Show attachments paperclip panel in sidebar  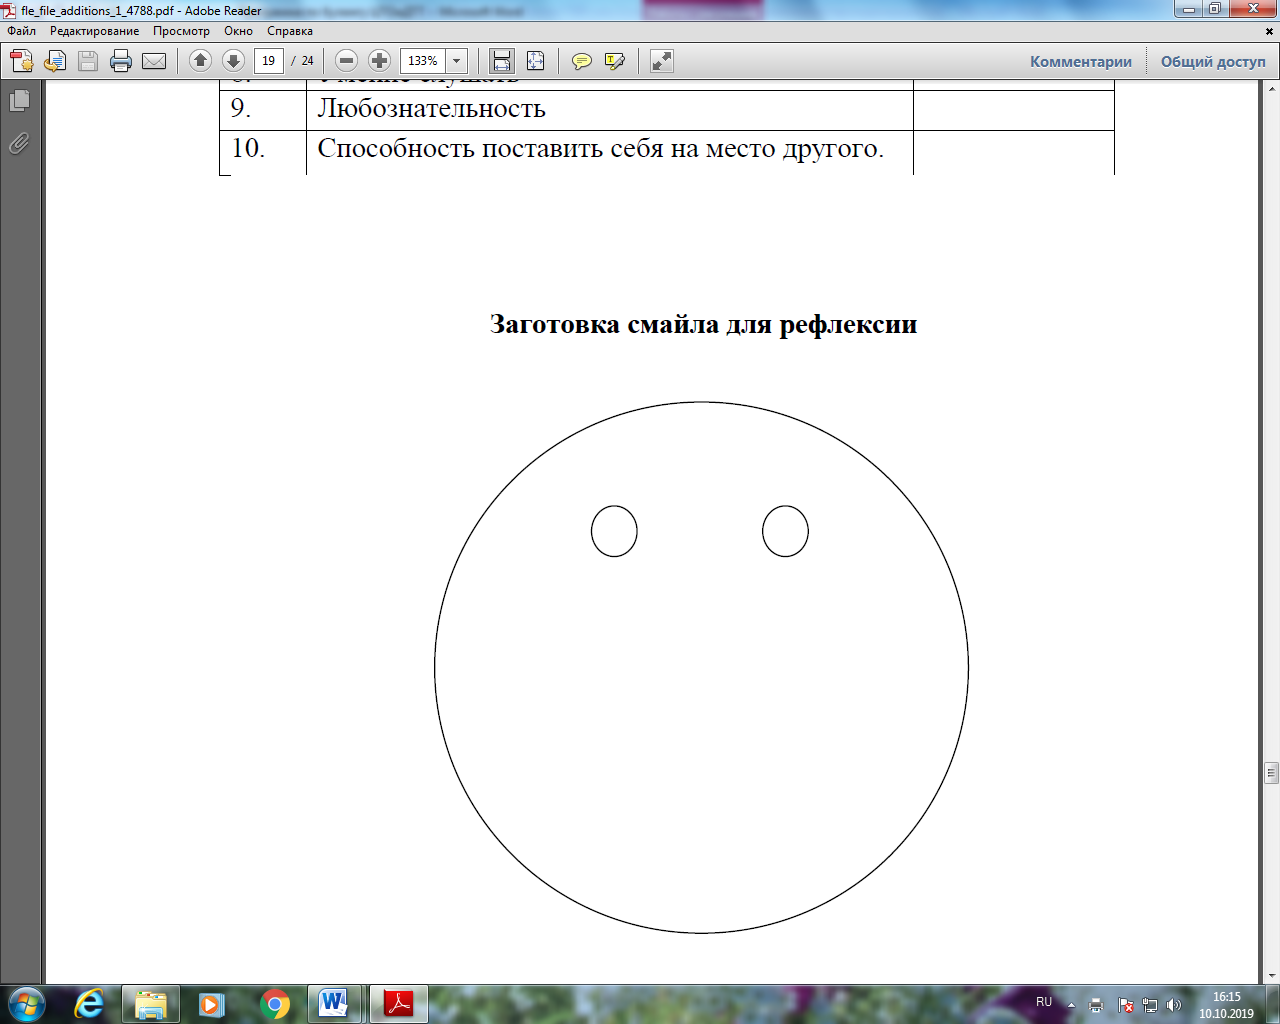click(x=19, y=144)
